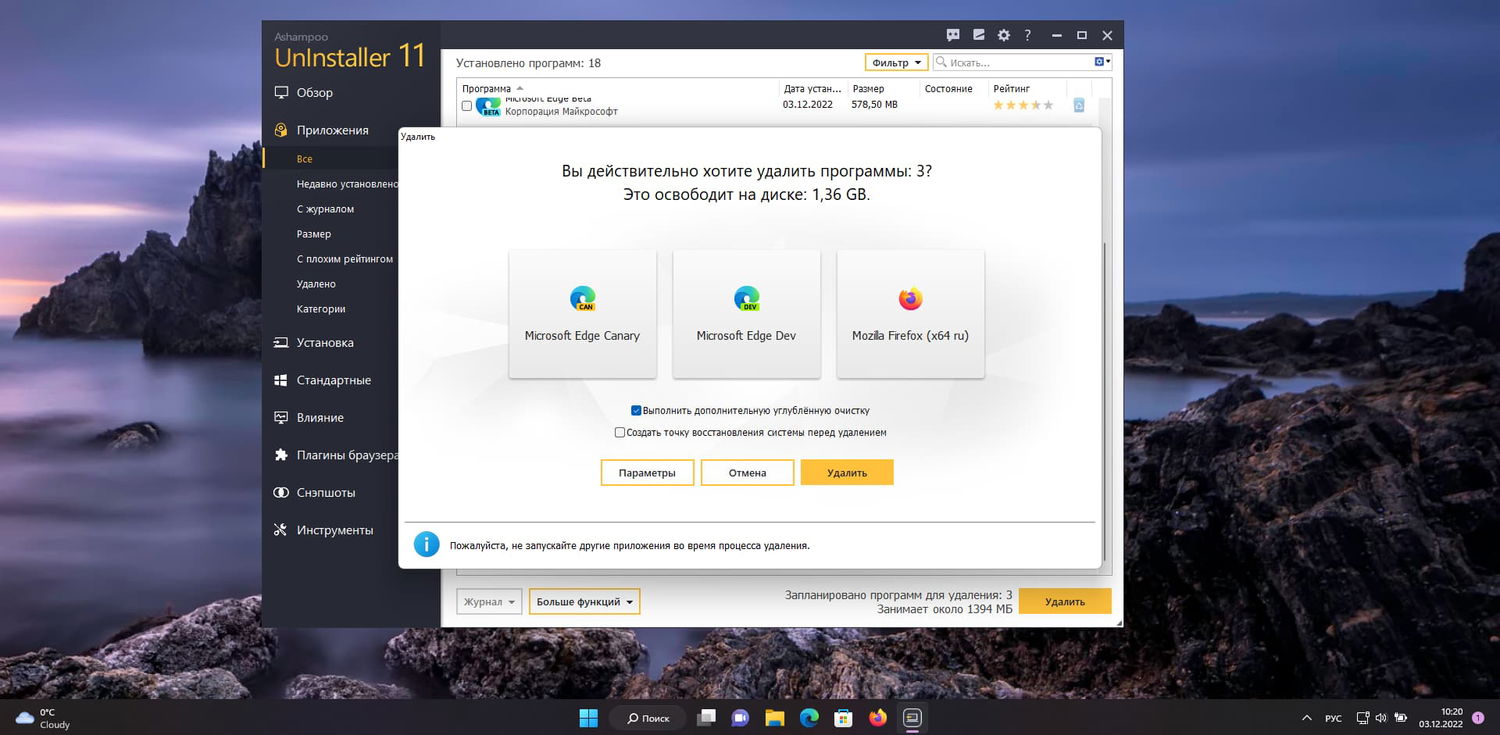Click the Параметры button in dialog

(647, 472)
